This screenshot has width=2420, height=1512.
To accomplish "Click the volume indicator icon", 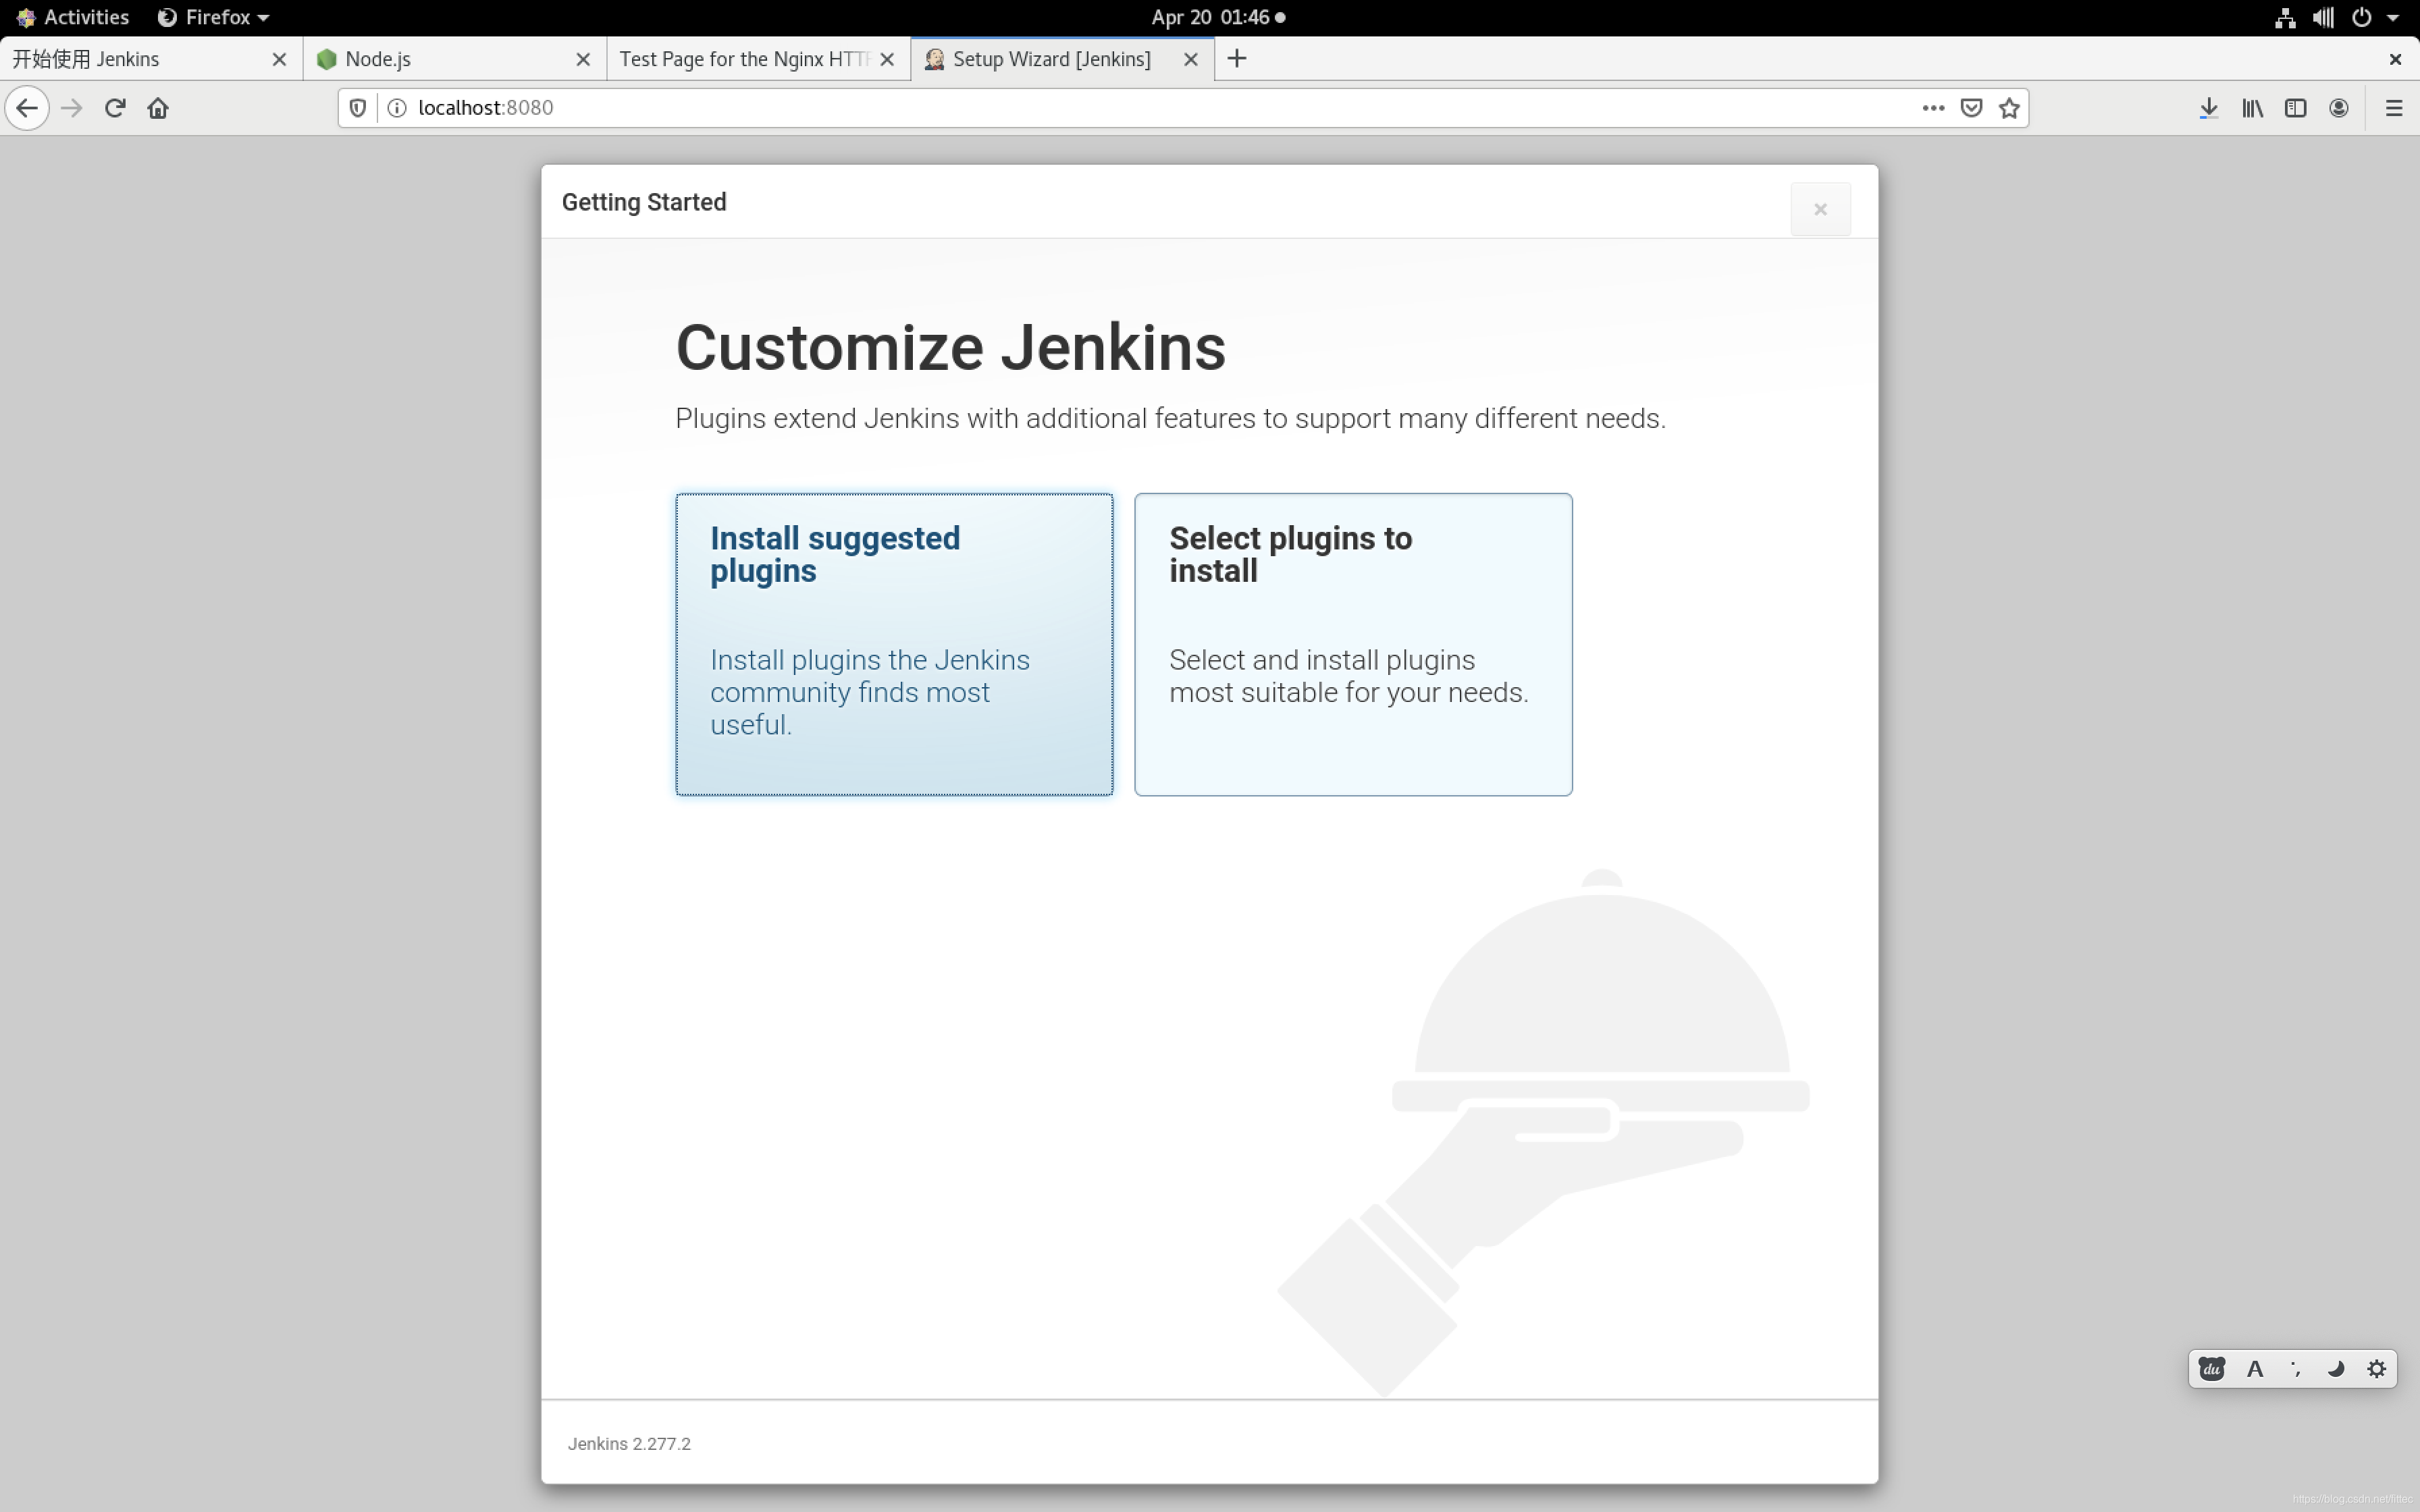I will [2323, 17].
